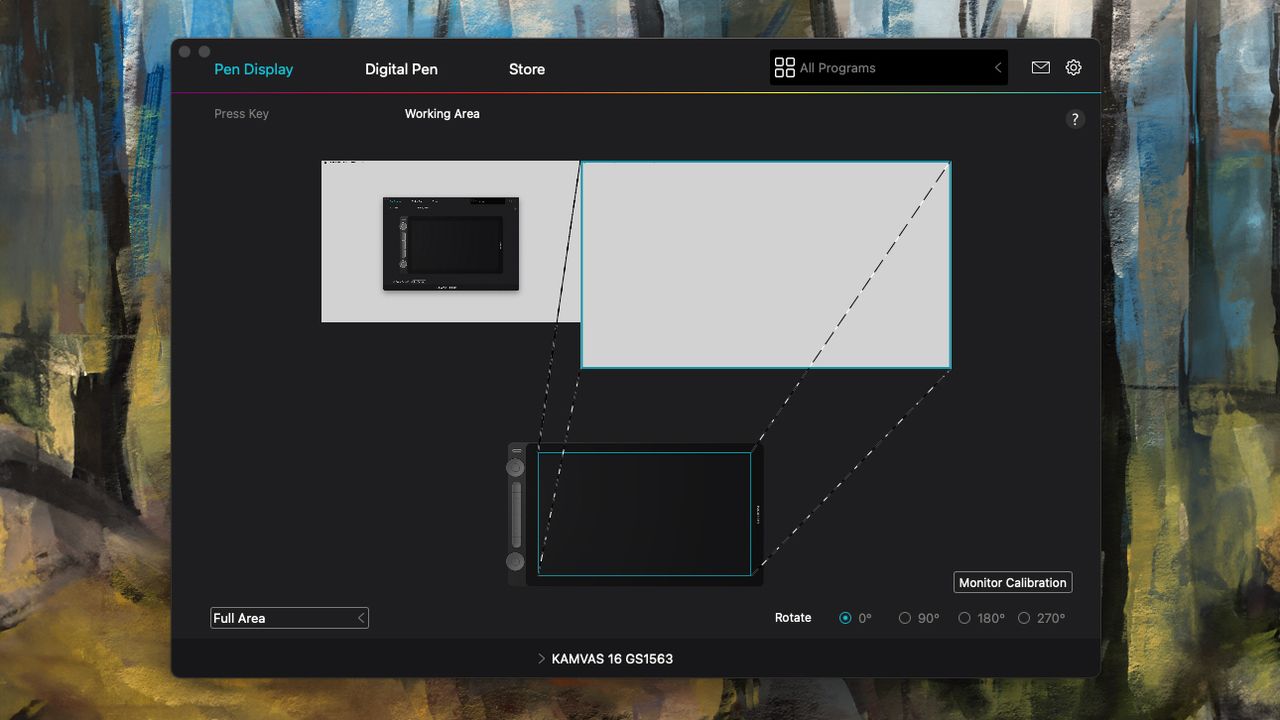Select the Working Area sub-tab
Viewport: 1280px width, 720px height.
coord(442,114)
